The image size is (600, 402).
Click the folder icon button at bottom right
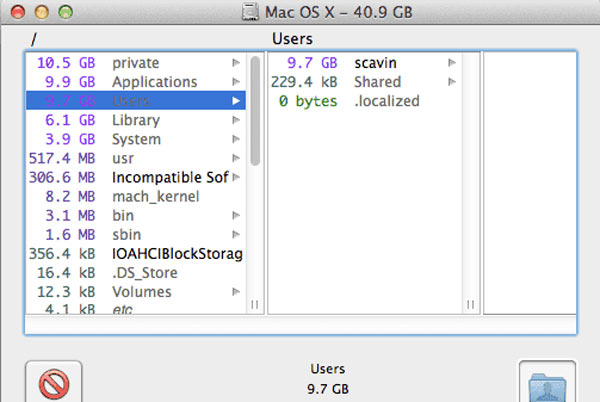tap(547, 383)
